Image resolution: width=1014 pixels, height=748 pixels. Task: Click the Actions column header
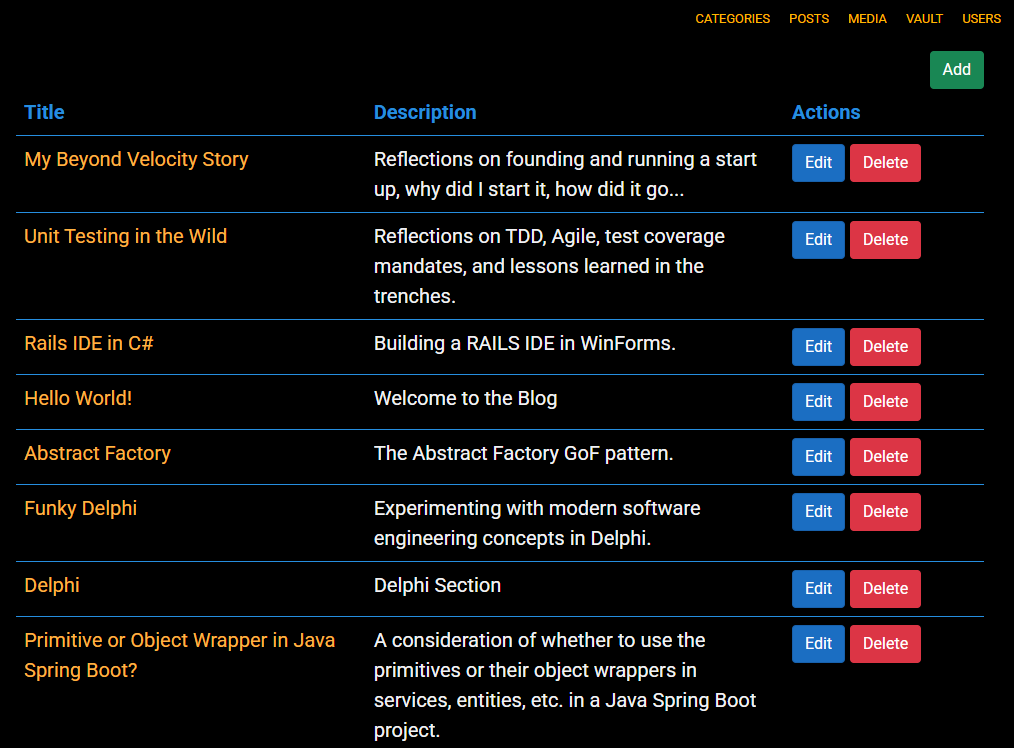[826, 112]
